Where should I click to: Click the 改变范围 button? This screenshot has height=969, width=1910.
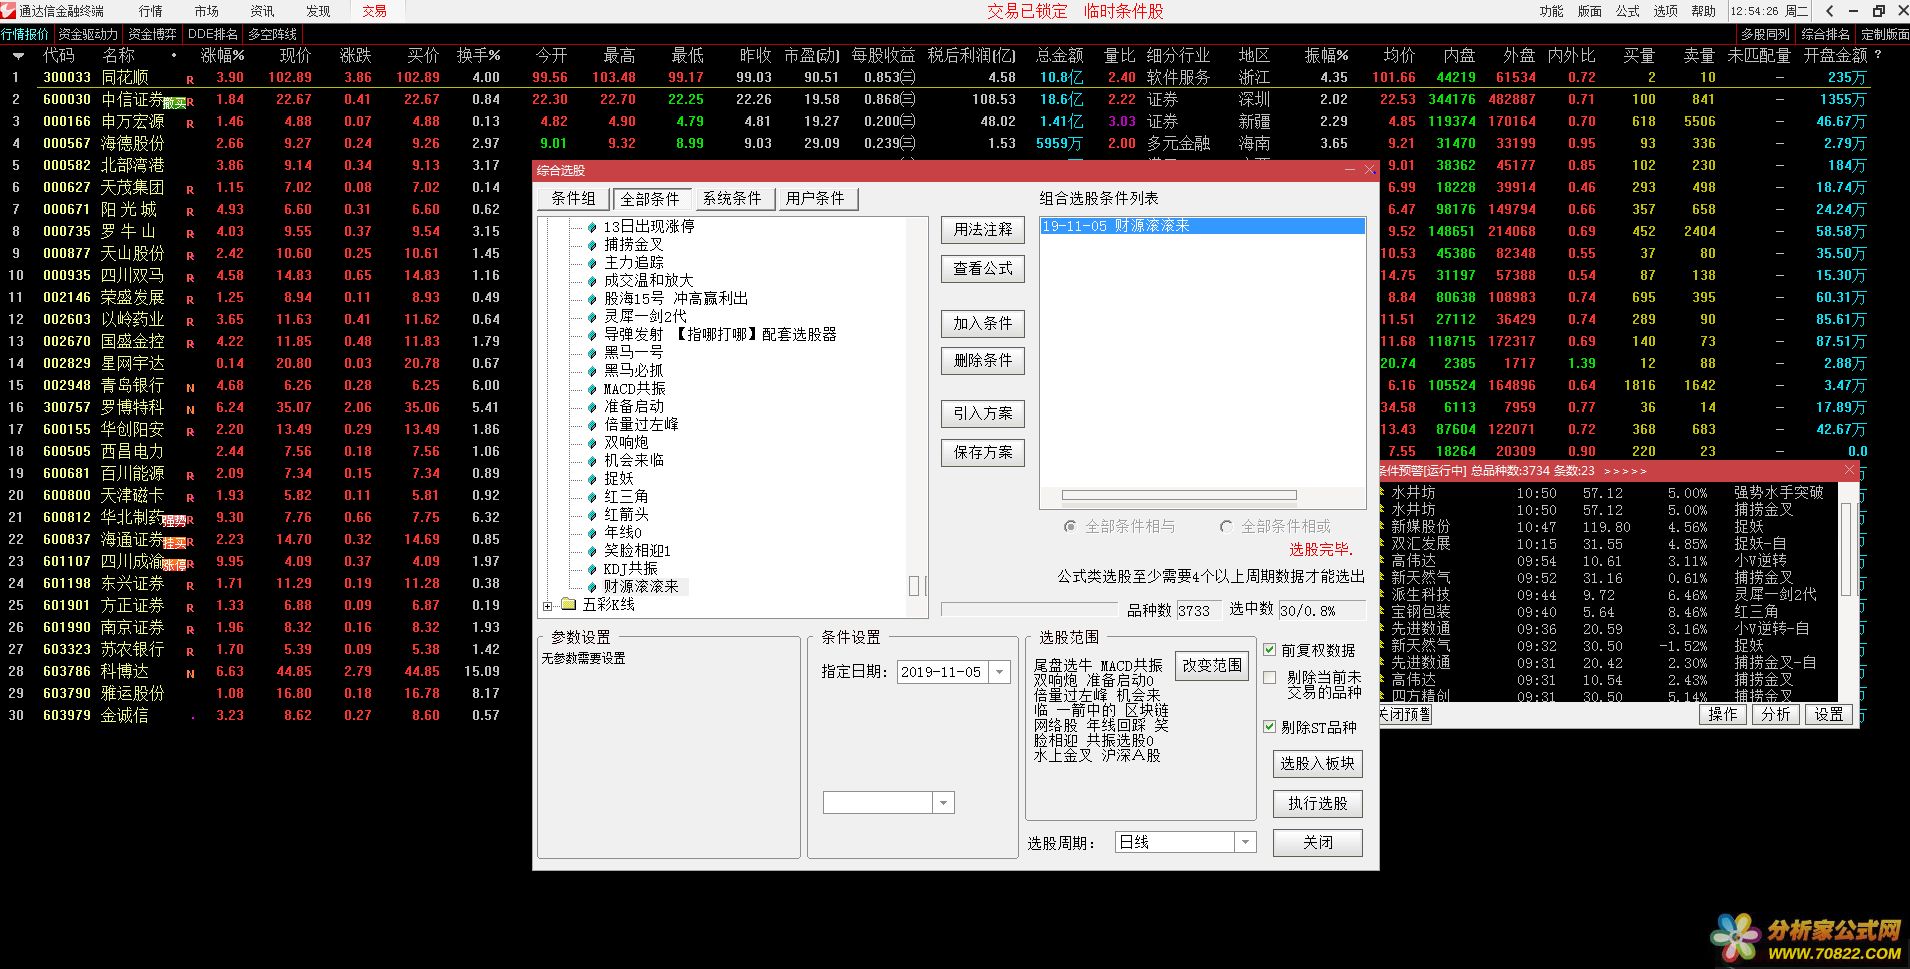1213,666
